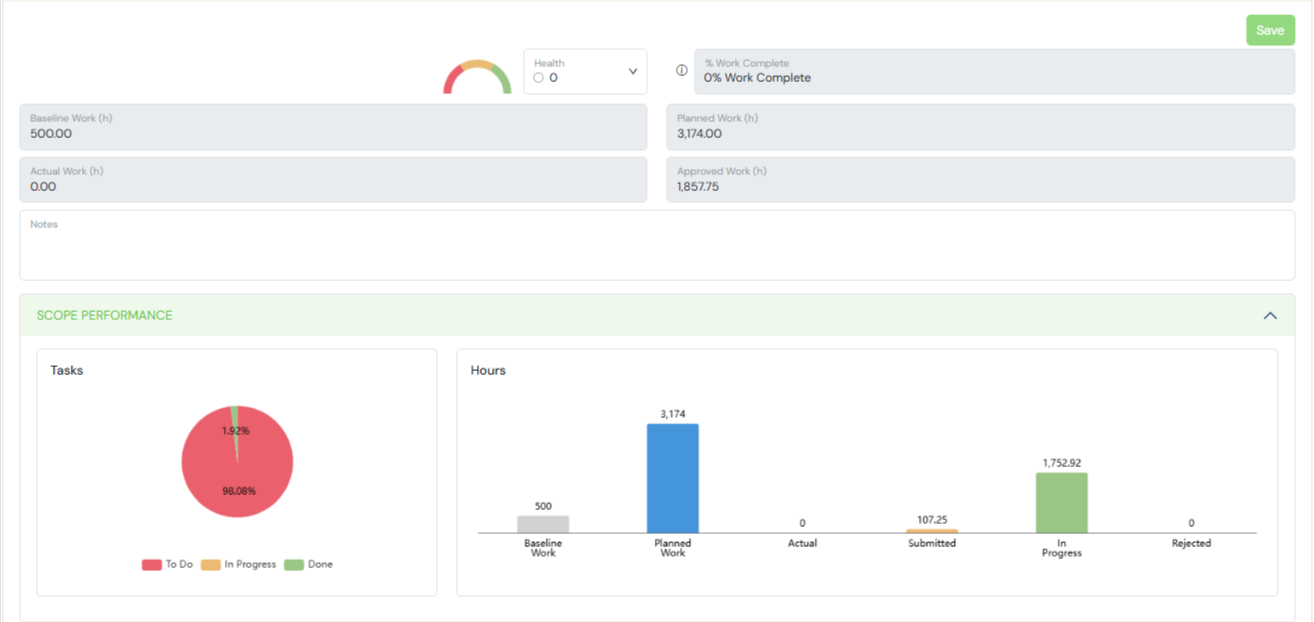The width and height of the screenshot is (1314, 622).
Task: Click the green In Progress bar
Action: [x=1061, y=502]
